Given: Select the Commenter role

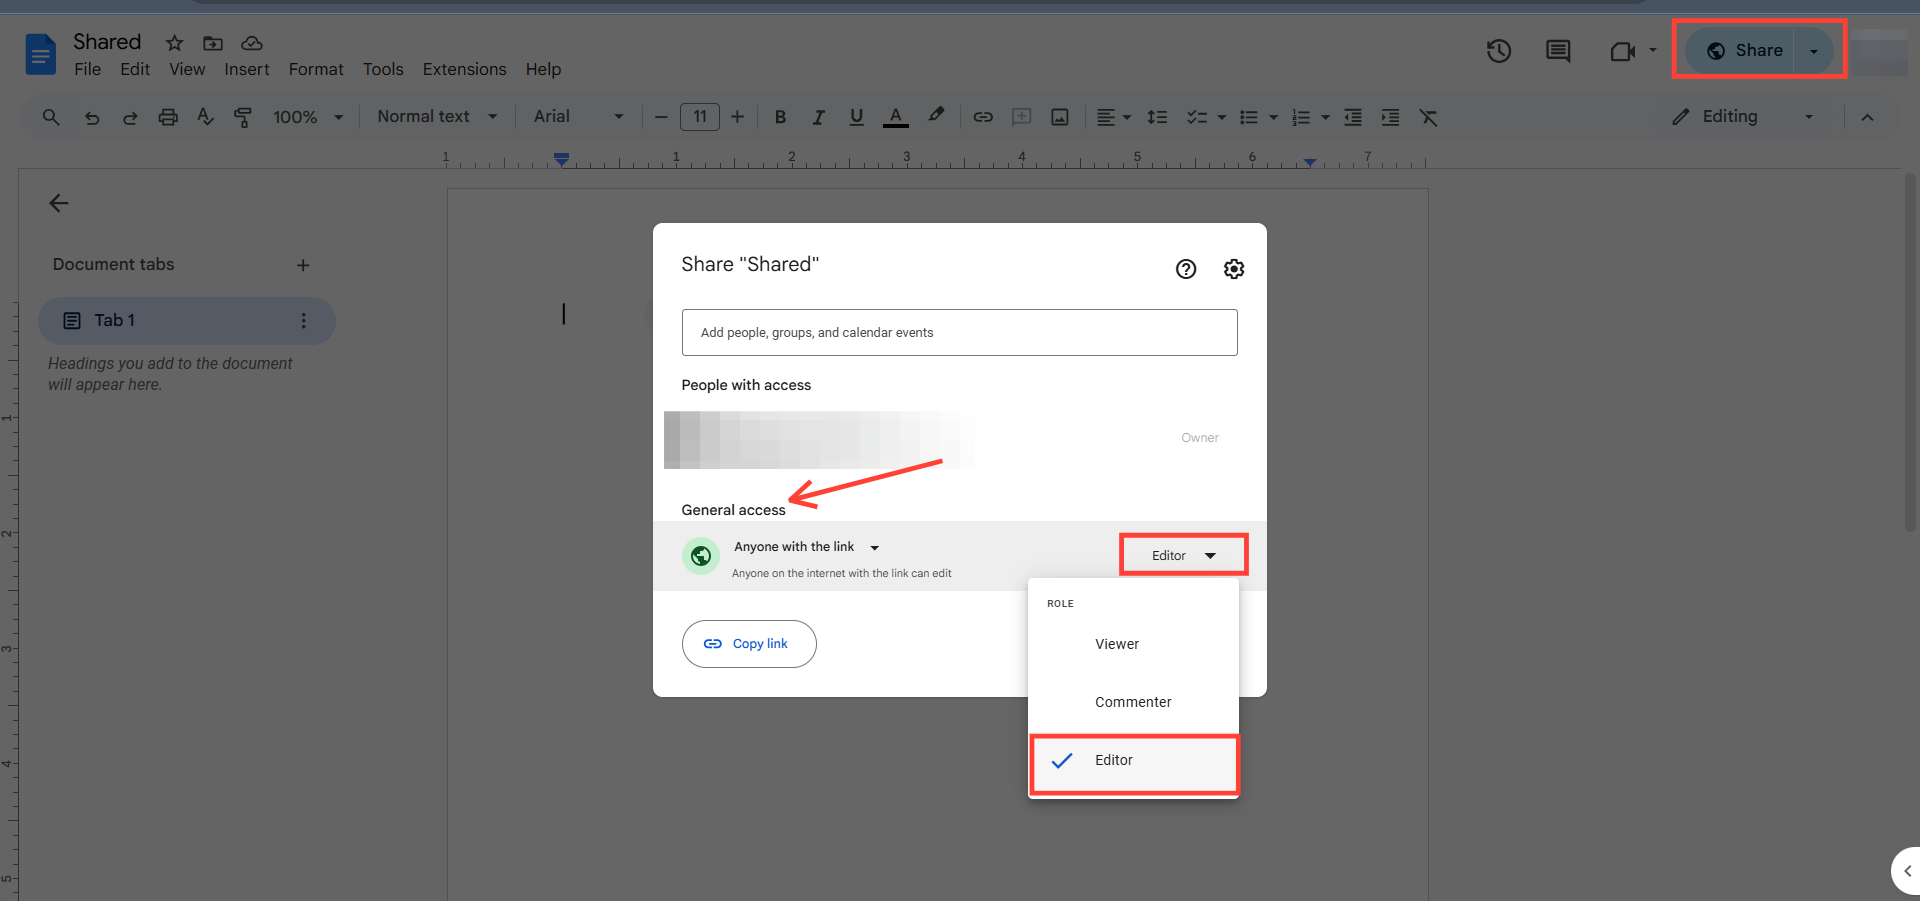Looking at the screenshot, I should click(x=1133, y=702).
